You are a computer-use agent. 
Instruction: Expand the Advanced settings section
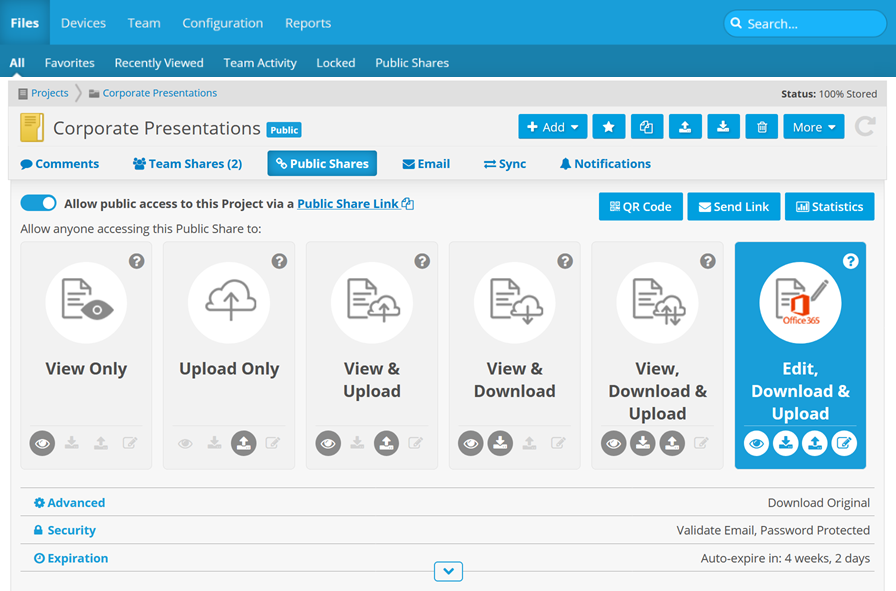click(x=69, y=503)
